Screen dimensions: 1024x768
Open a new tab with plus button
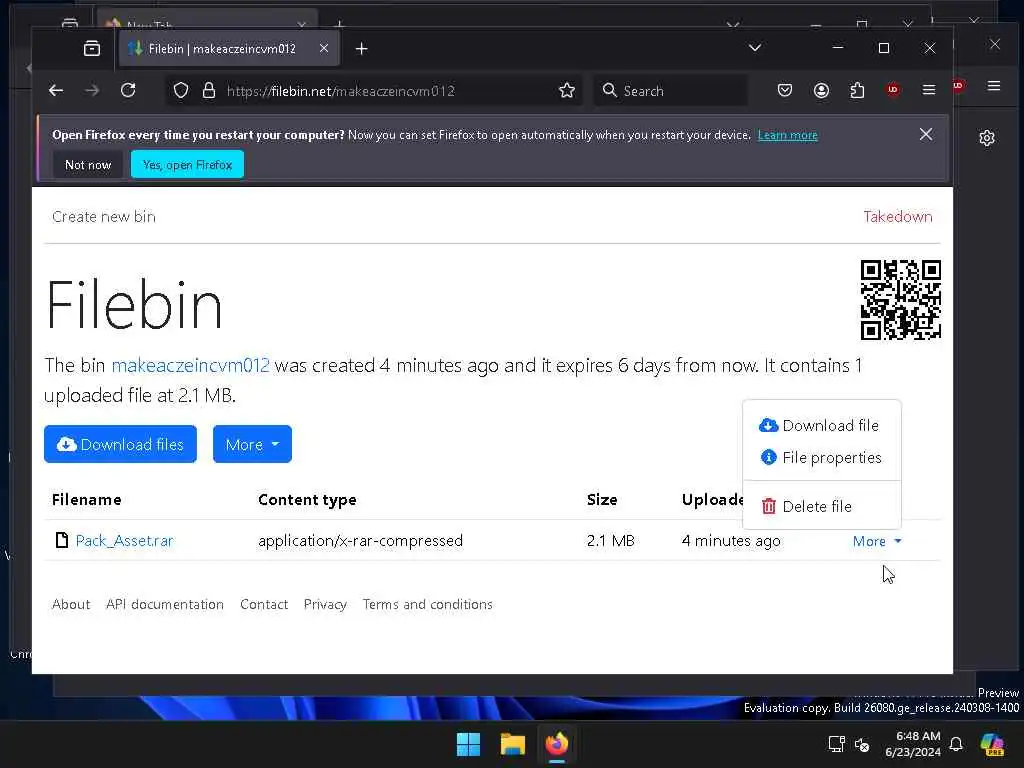[x=361, y=49]
